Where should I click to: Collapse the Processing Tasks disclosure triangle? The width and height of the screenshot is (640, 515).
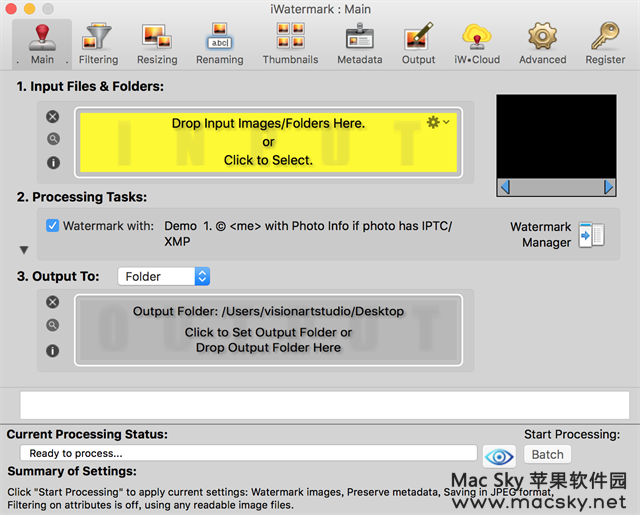click(x=24, y=250)
